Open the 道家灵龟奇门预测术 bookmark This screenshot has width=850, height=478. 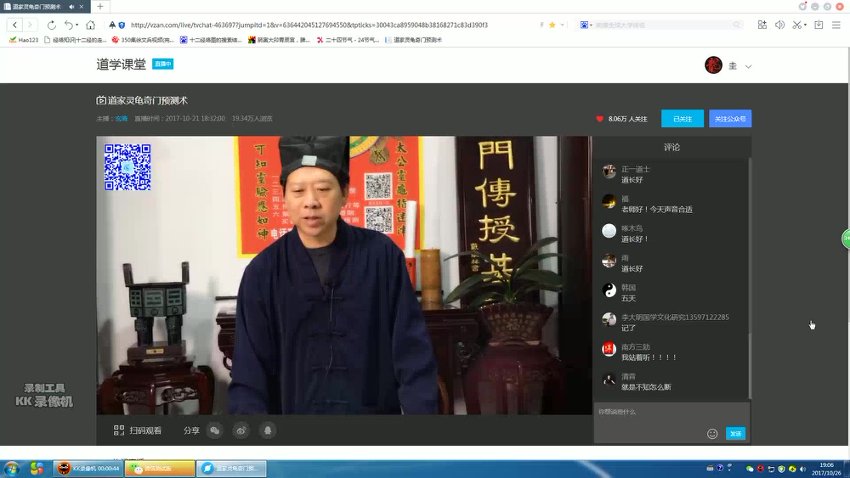coord(413,40)
